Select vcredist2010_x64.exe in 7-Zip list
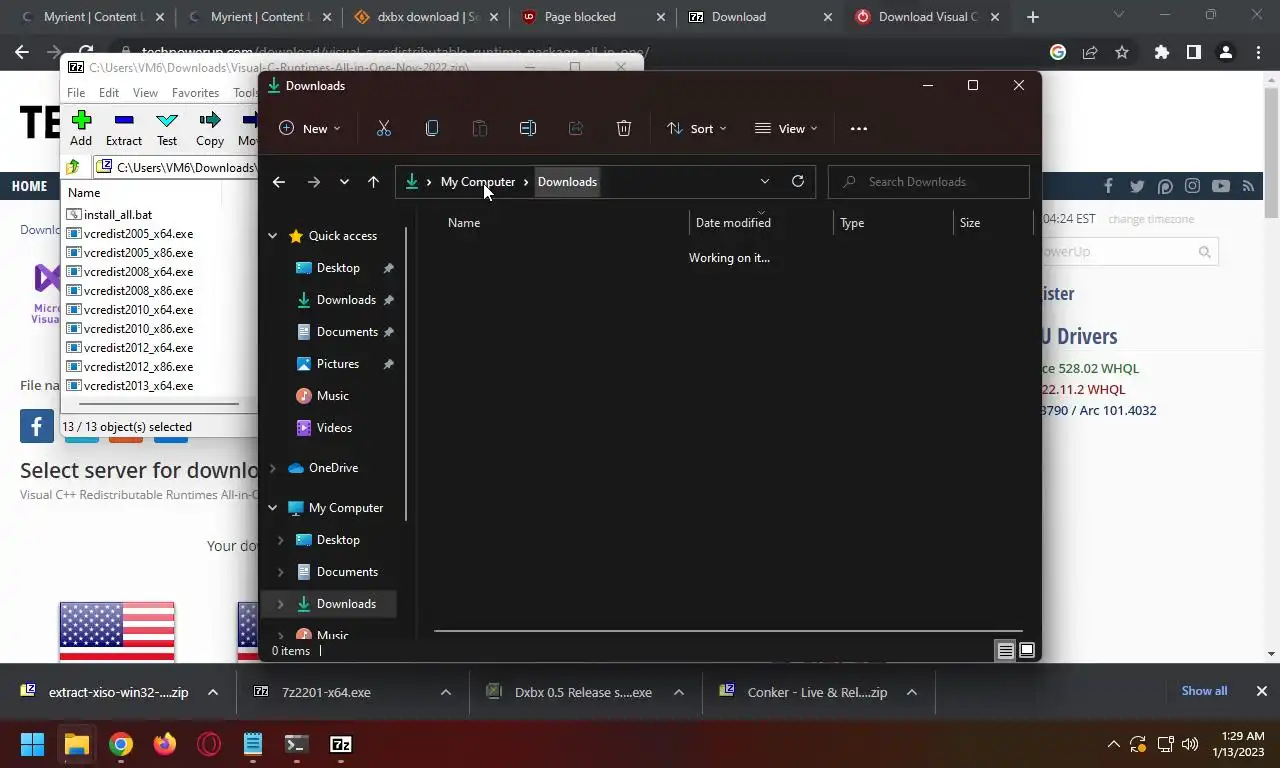This screenshot has height=768, width=1280. [x=138, y=310]
